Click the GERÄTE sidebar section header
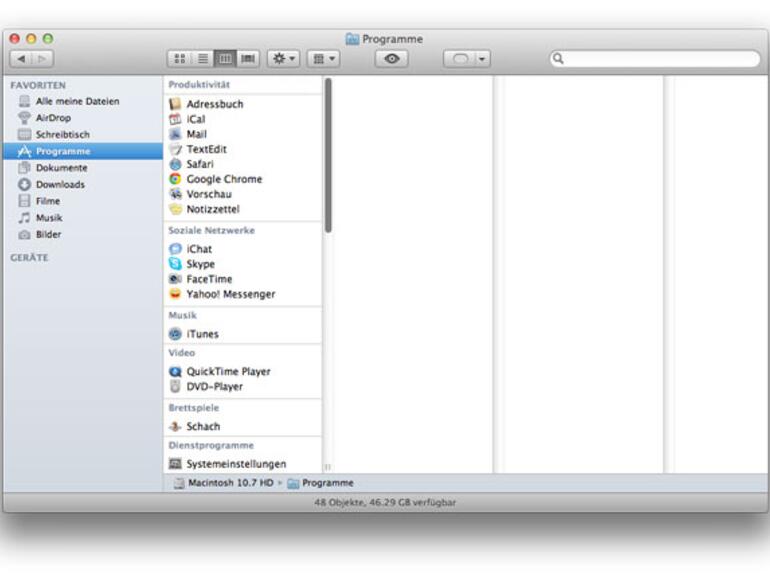 [x=29, y=258]
